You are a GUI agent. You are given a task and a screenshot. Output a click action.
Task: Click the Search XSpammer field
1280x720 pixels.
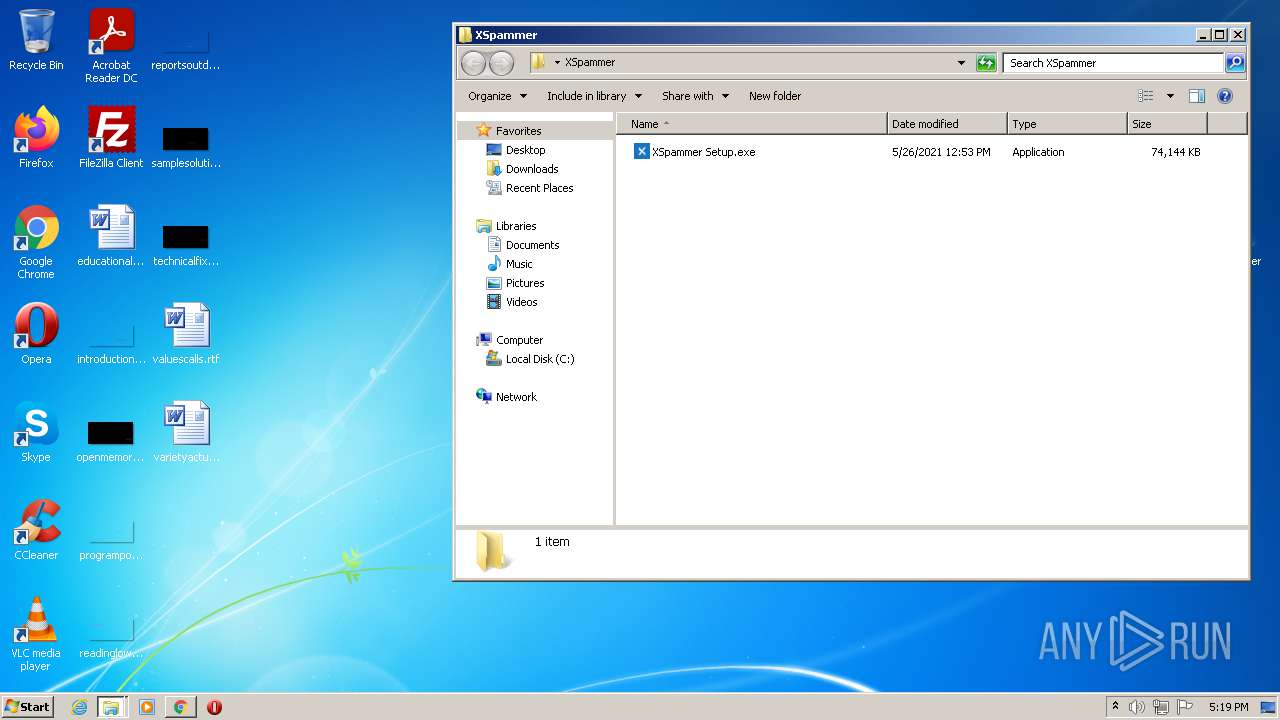click(x=1113, y=63)
